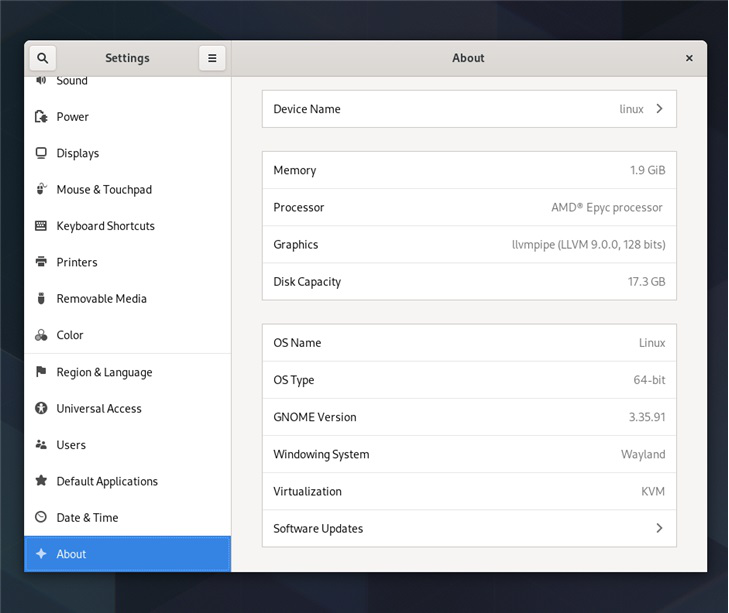729x613 pixels.
Task: Click the Region & Language flag icon
Action: pyautogui.click(x=41, y=372)
